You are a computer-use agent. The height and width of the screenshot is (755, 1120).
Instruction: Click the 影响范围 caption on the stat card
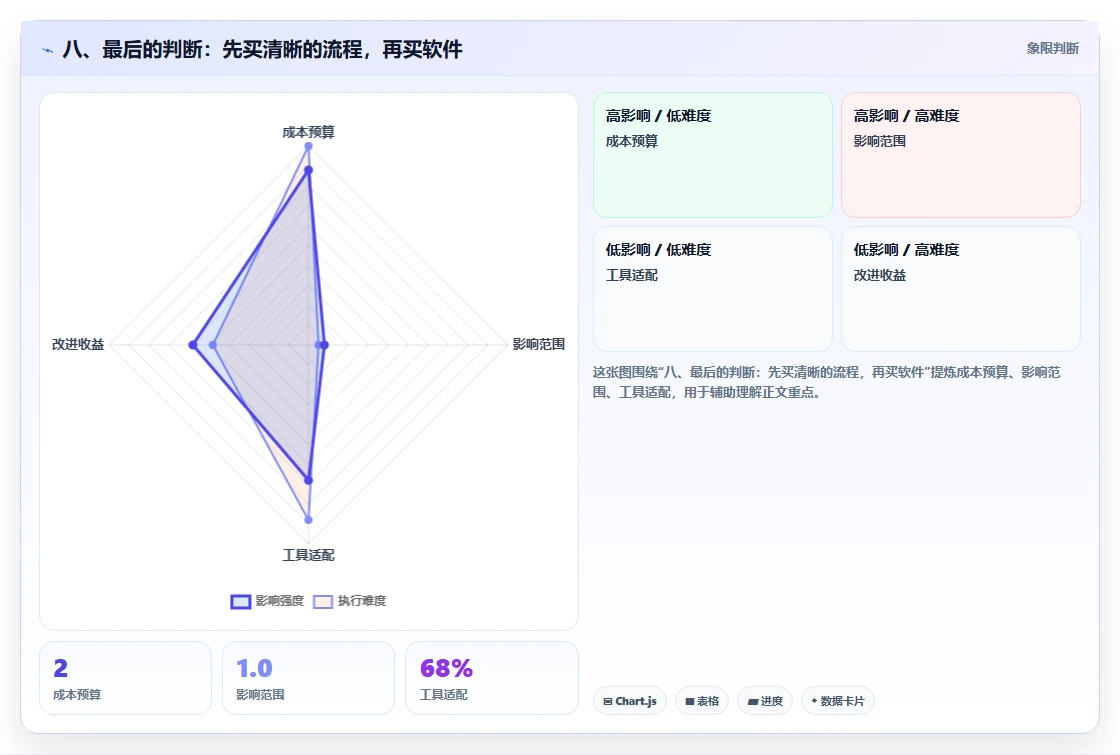point(260,694)
